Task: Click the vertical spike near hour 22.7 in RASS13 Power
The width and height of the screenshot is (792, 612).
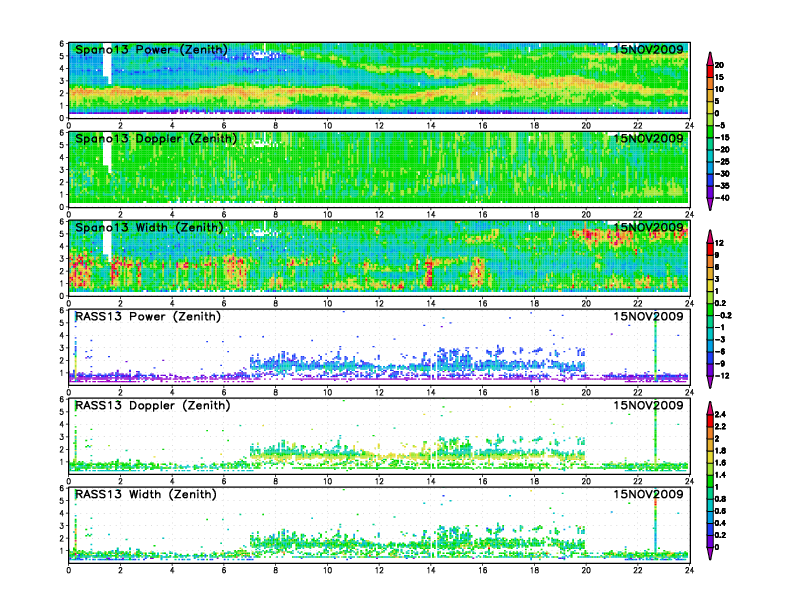Action: pyautogui.click(x=655, y=346)
